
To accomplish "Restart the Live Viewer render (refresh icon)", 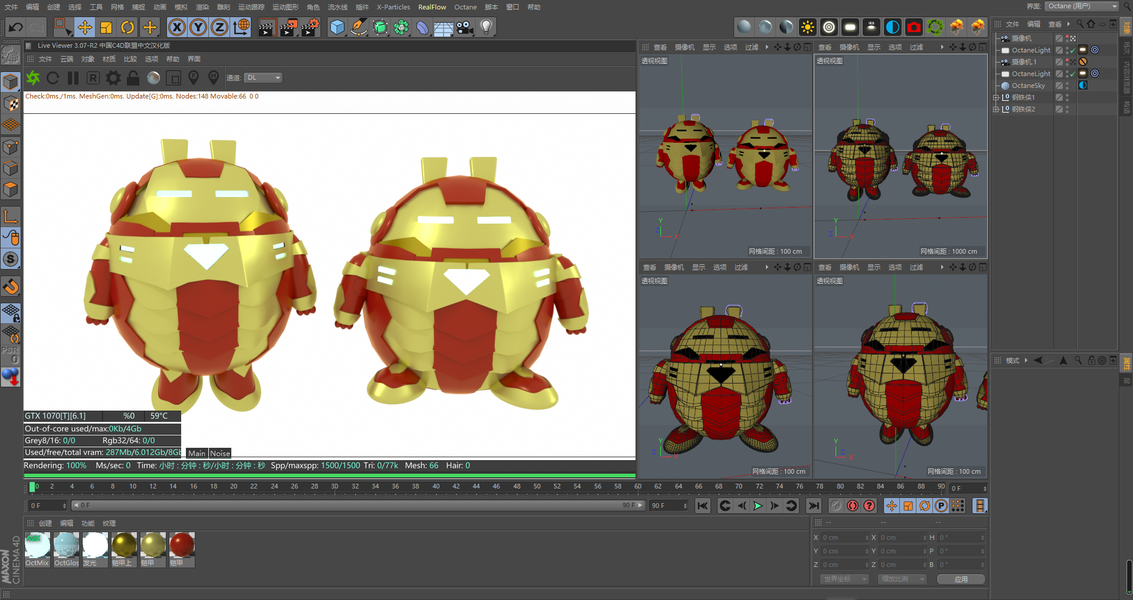I will click(53, 77).
